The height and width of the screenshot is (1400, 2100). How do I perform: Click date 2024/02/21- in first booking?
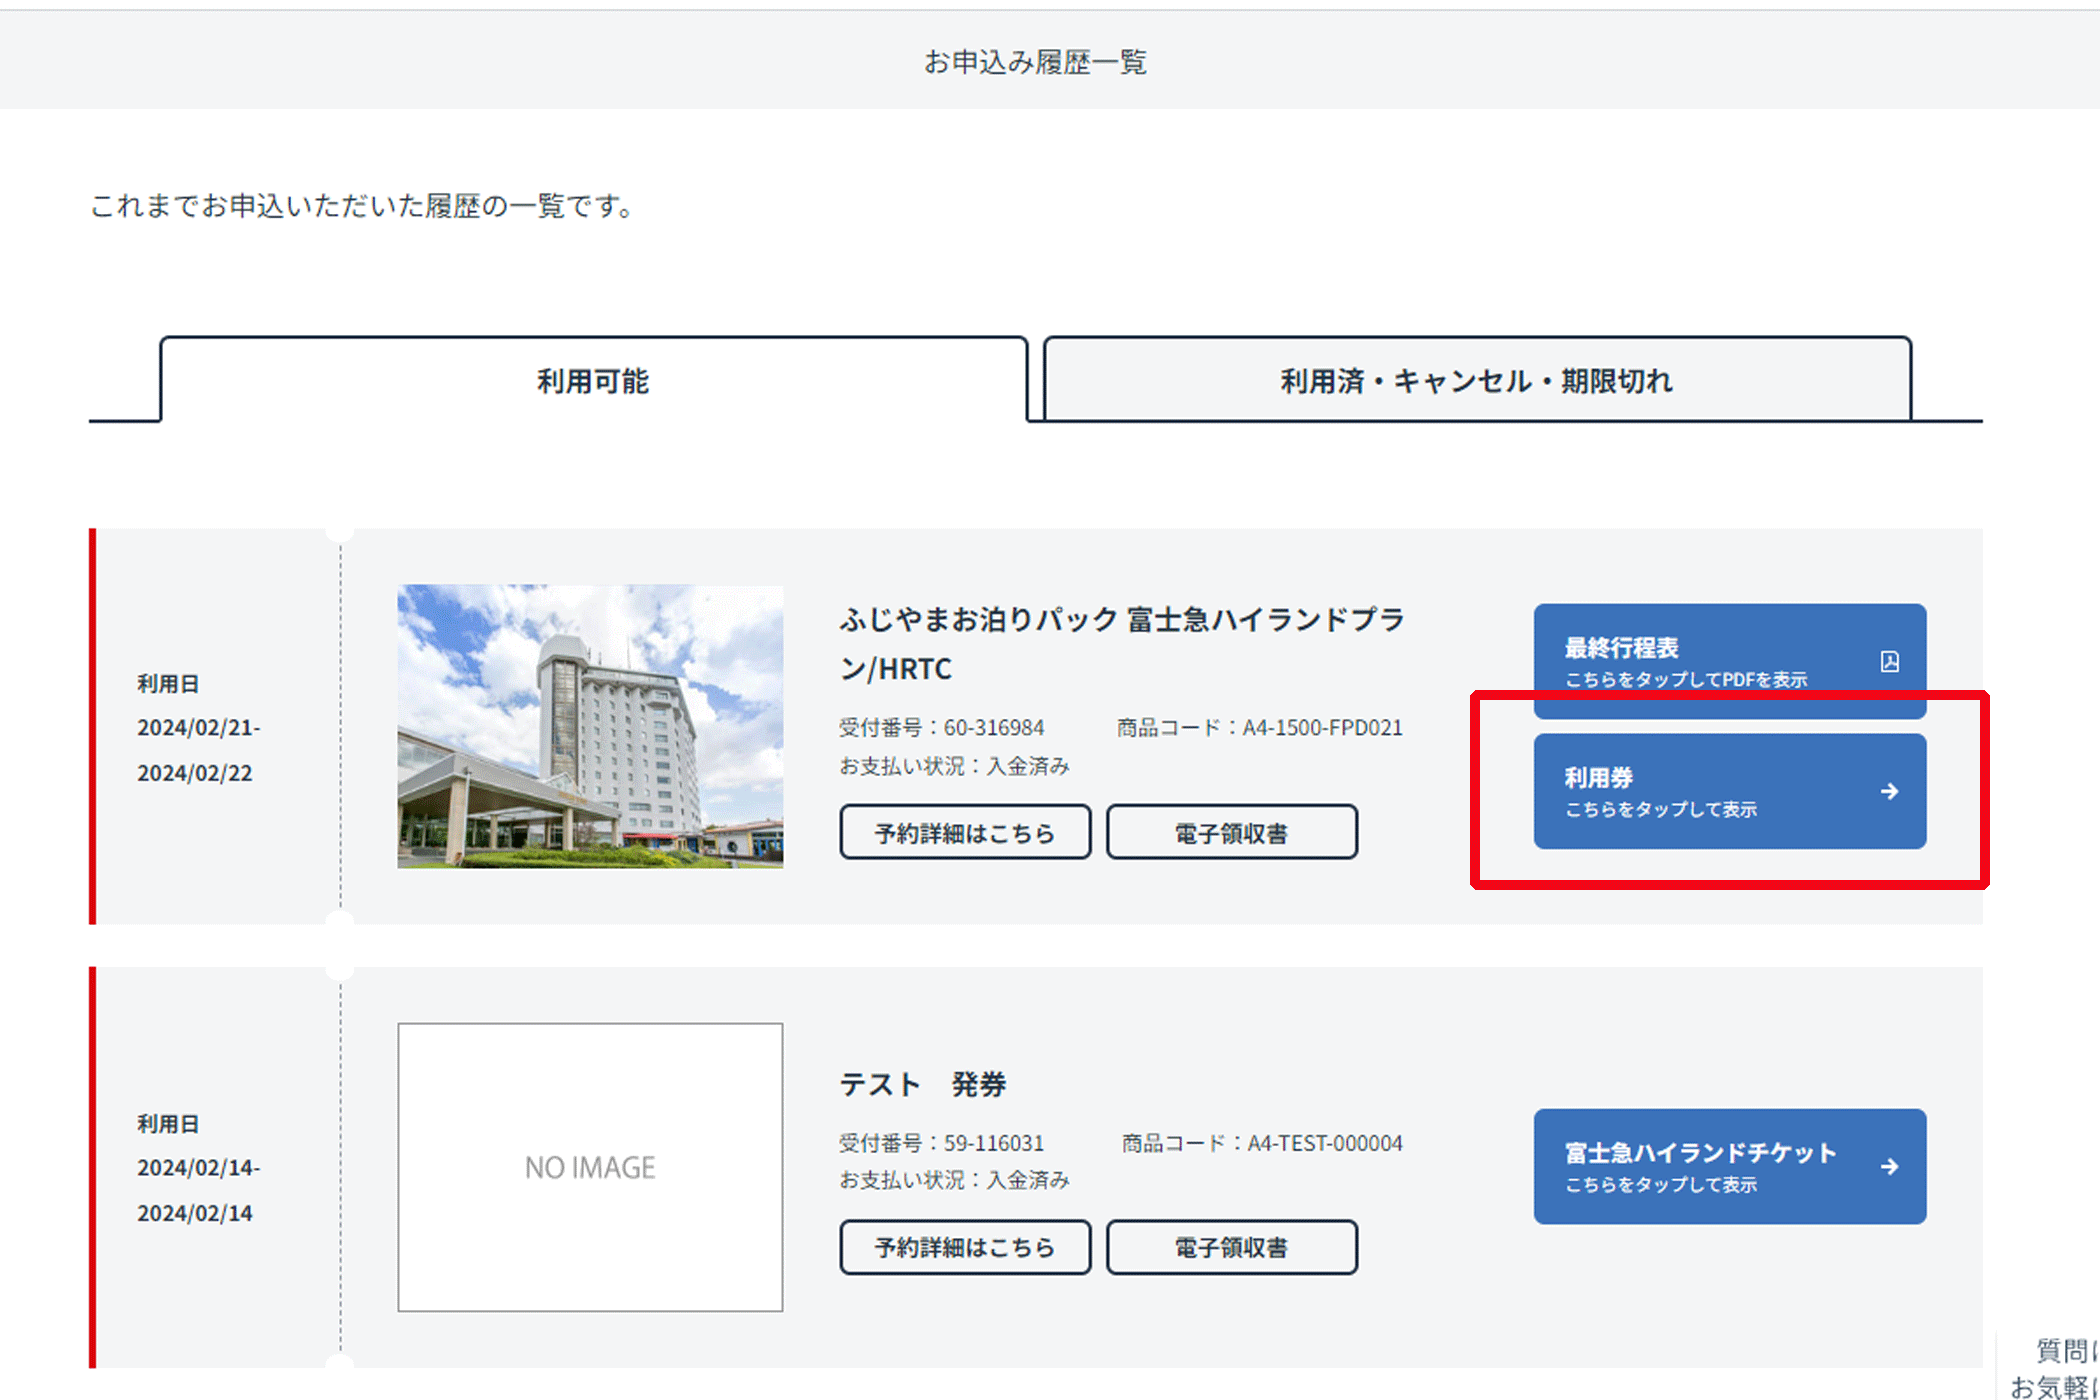(198, 727)
